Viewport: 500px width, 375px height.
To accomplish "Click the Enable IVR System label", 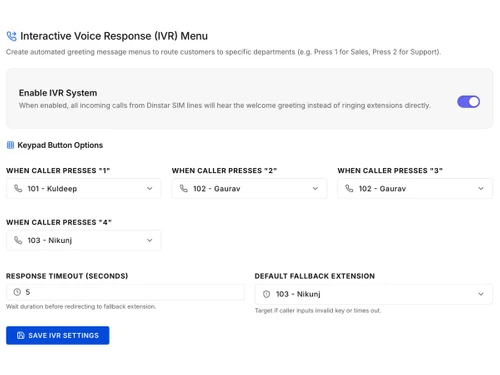I will [x=58, y=93].
